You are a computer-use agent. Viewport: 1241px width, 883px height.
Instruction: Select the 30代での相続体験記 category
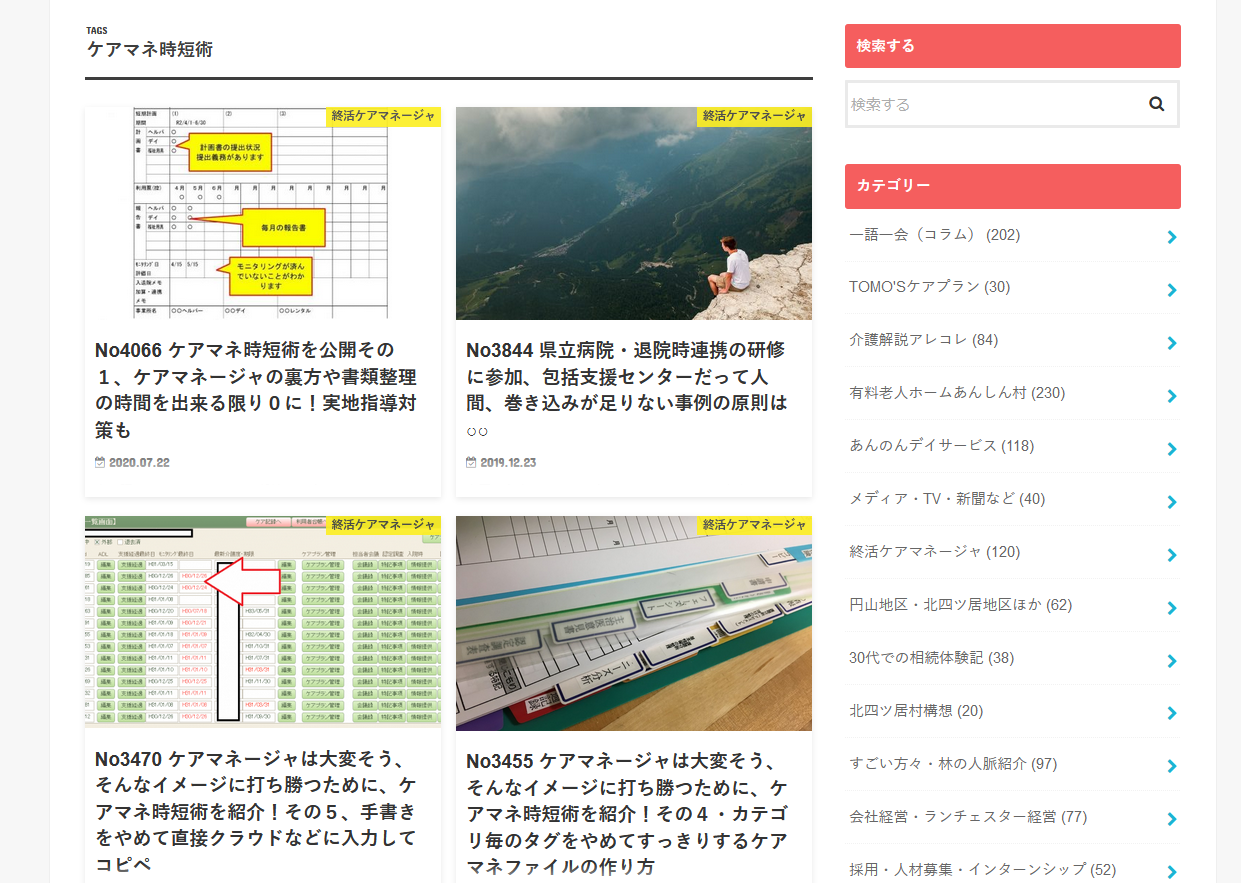click(x=931, y=658)
